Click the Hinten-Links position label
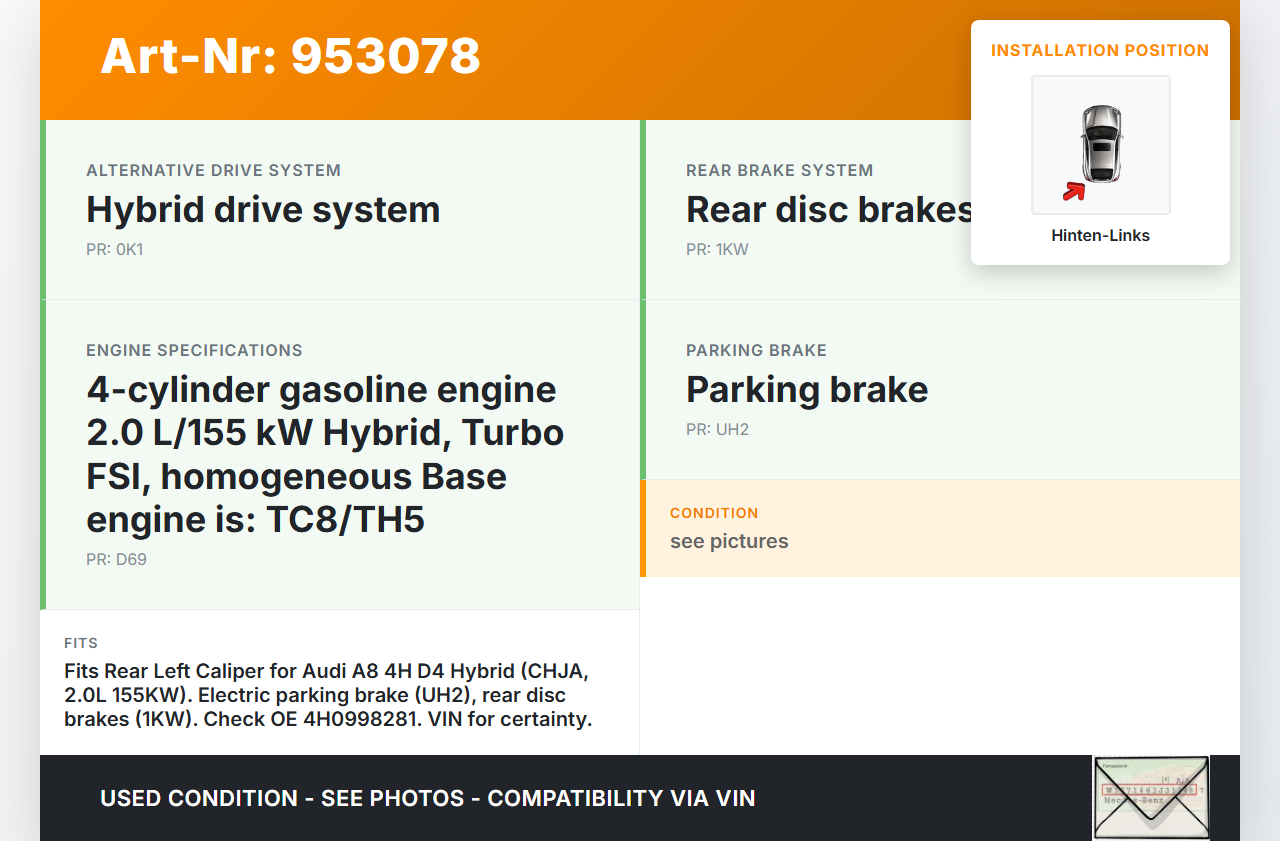 coord(1100,236)
